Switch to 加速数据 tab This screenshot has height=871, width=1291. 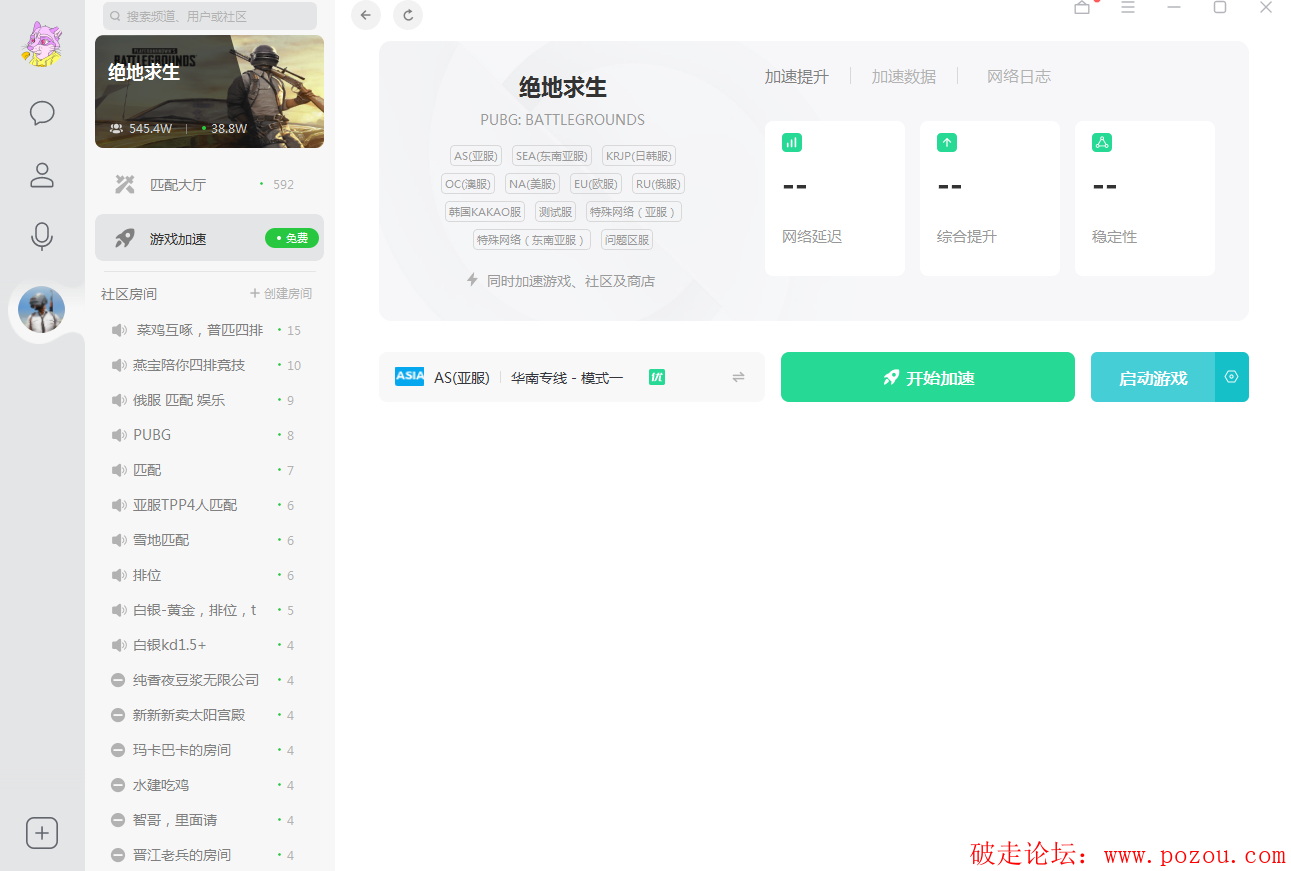tap(904, 77)
